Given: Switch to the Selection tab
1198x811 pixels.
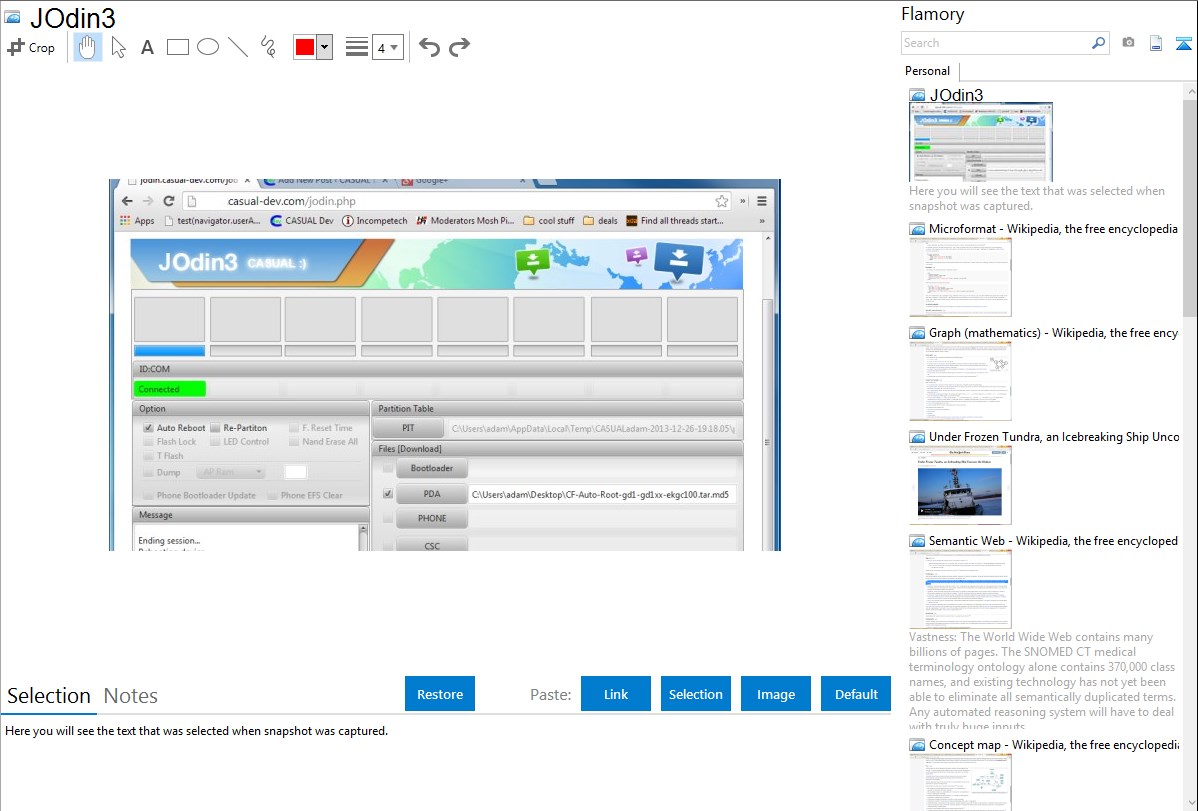Looking at the screenshot, I should tap(49, 696).
